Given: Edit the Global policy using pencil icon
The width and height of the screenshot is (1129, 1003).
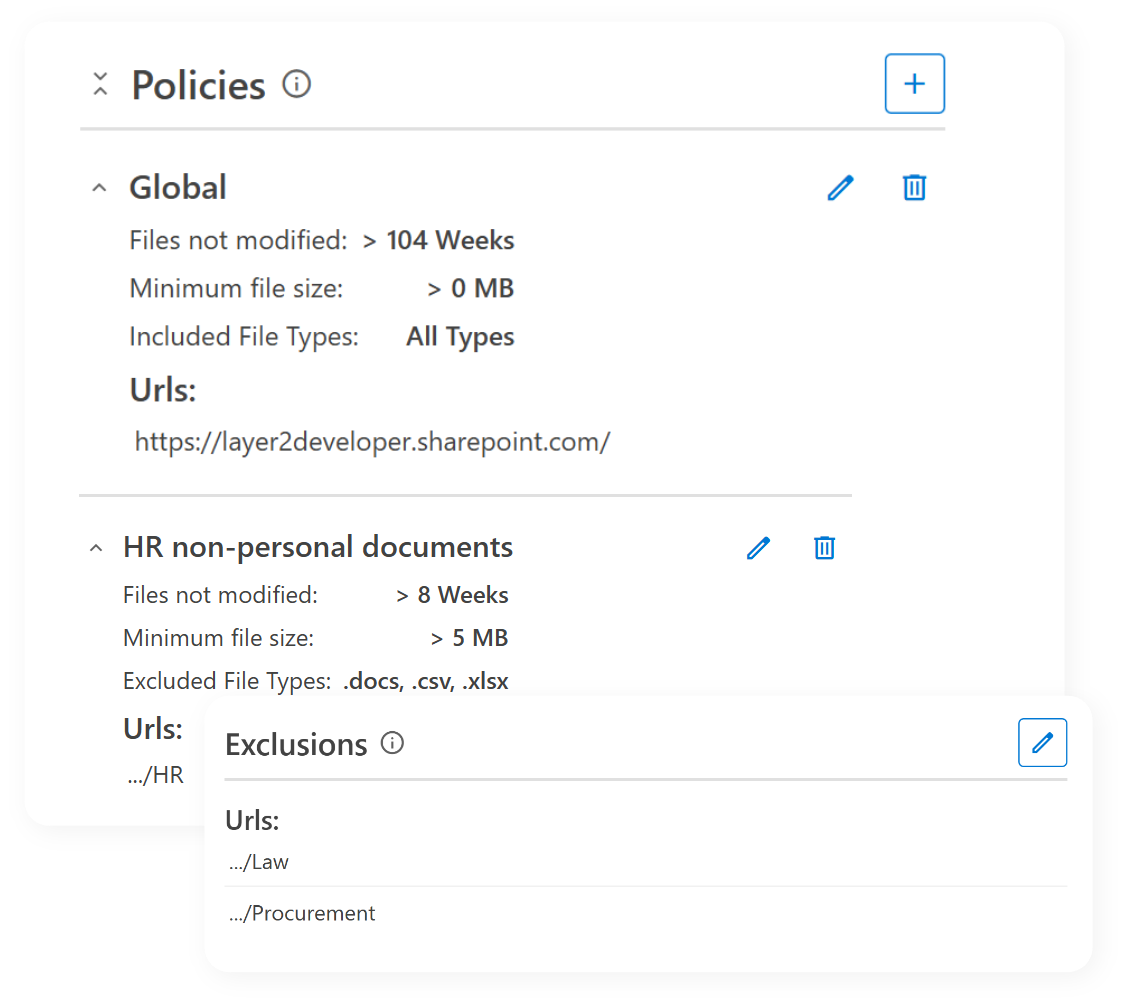Looking at the screenshot, I should (840, 187).
